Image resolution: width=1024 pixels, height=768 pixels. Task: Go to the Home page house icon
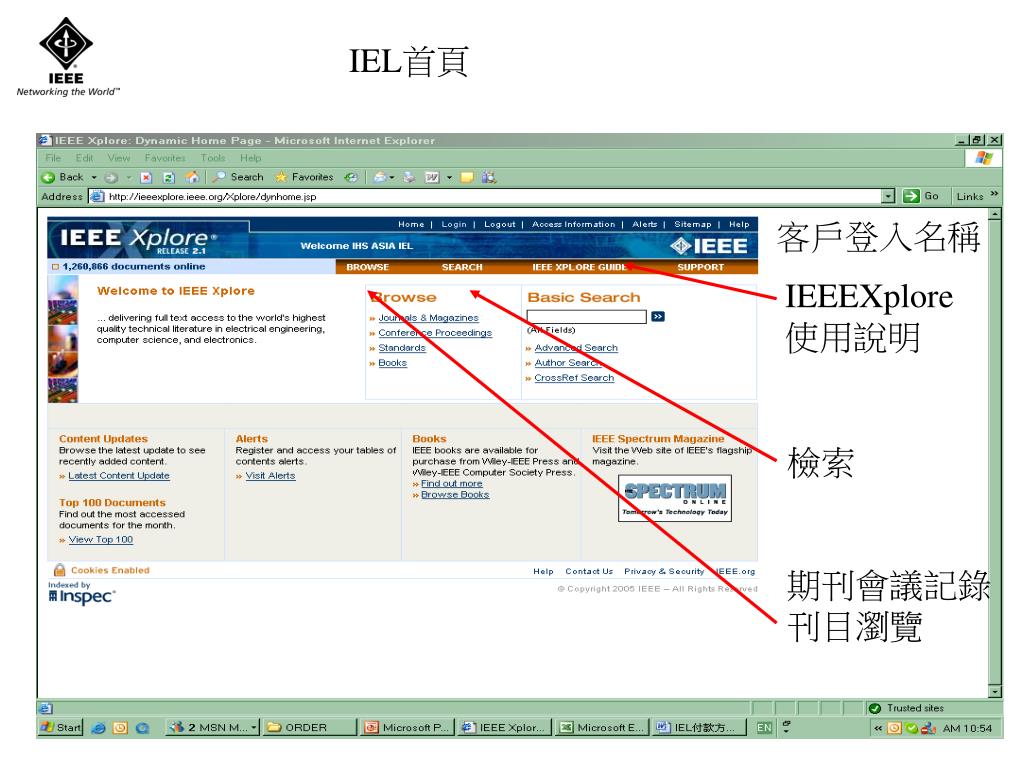coord(192,177)
